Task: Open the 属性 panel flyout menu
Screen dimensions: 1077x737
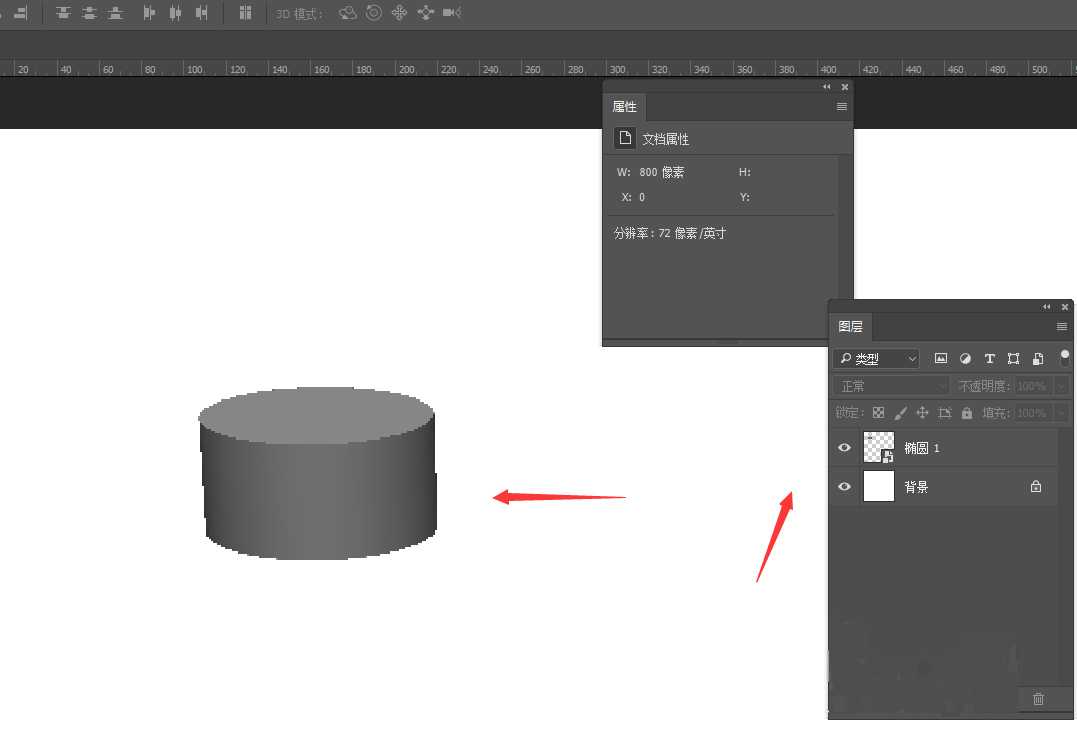Action: point(842,107)
